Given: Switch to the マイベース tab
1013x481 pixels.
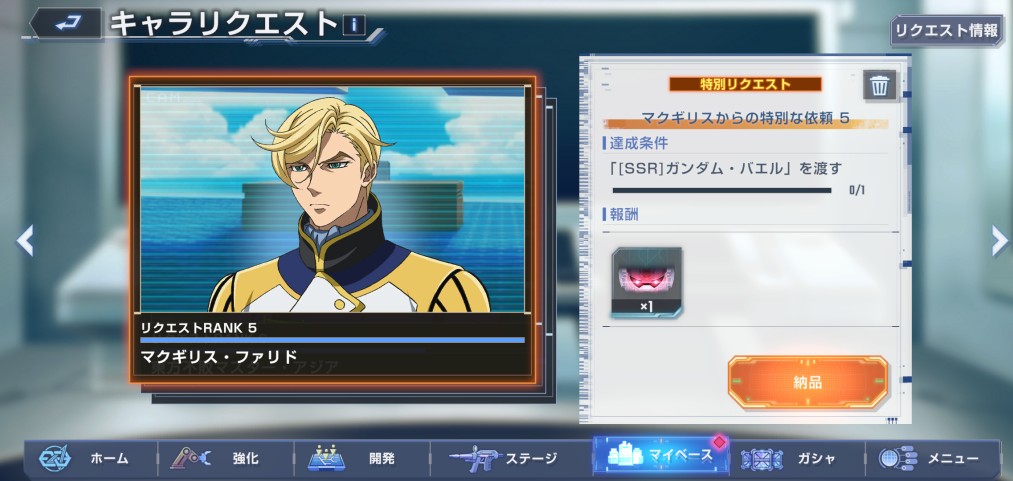Looking at the screenshot, I should pyautogui.click(x=661, y=455).
